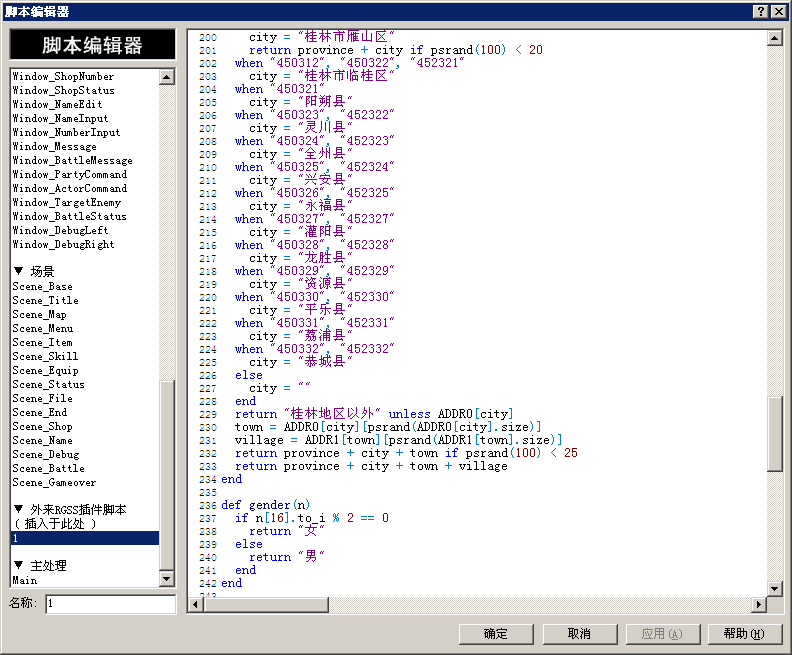This screenshot has height=655, width=792.
Task: Select the Scene_Map script
Action: [x=85, y=315]
